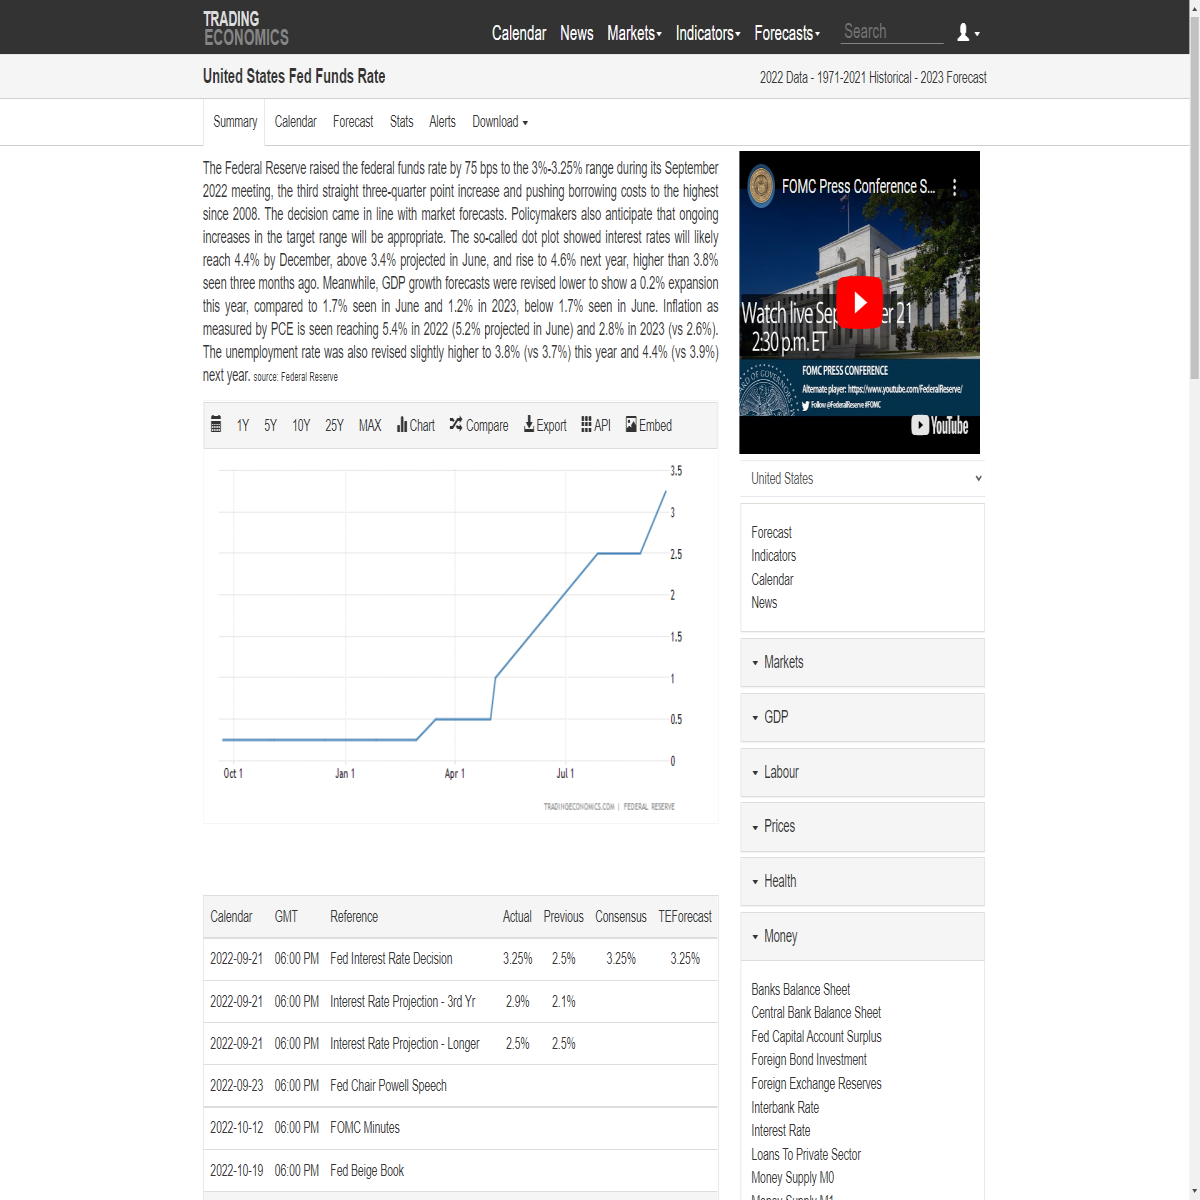1200x1200 pixels.
Task: Click the page vertical scrollbar
Action: coord(1194,600)
